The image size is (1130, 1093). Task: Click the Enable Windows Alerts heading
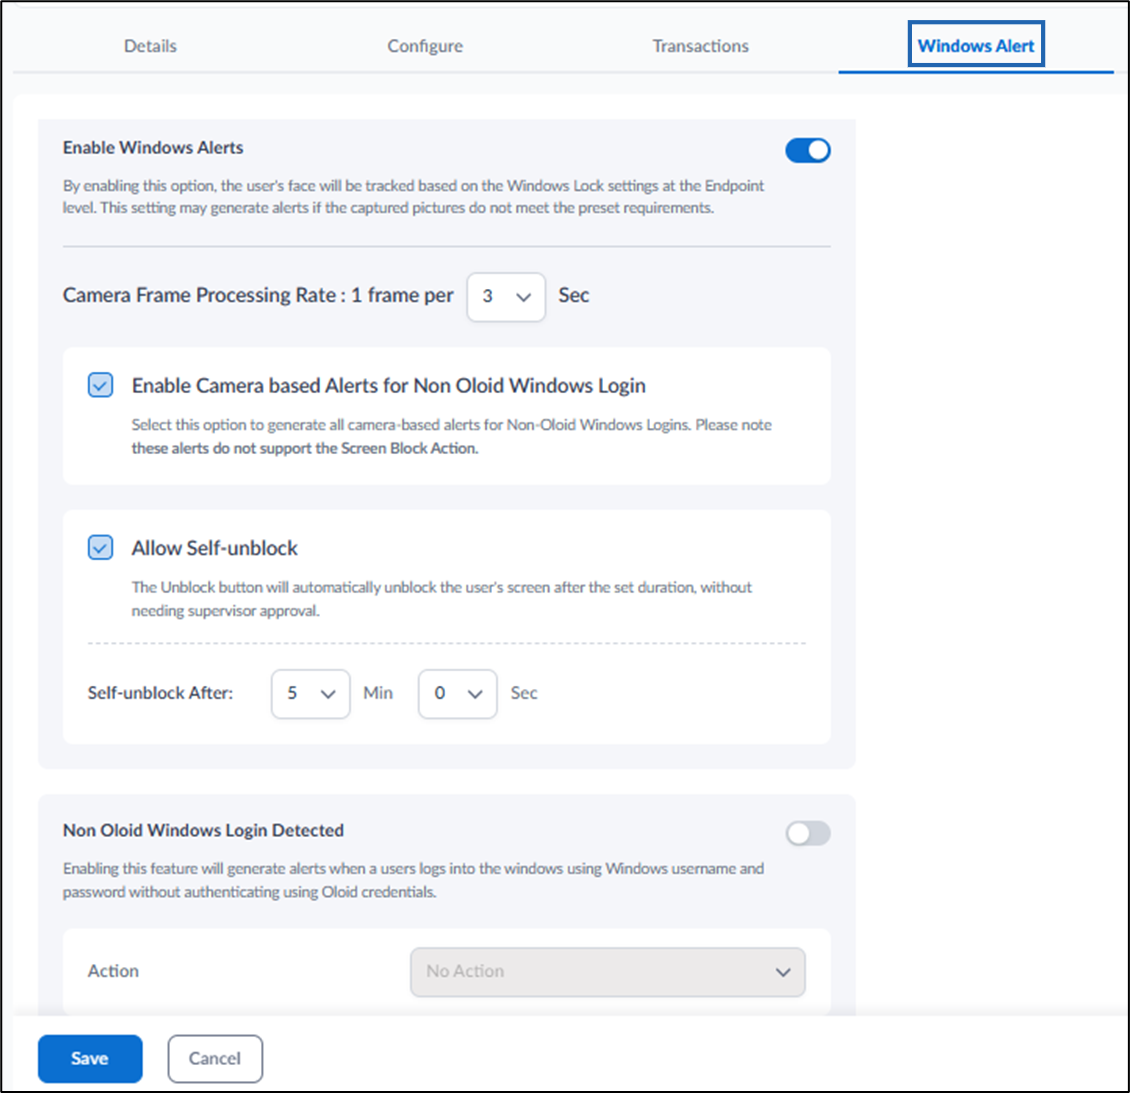pos(153,148)
